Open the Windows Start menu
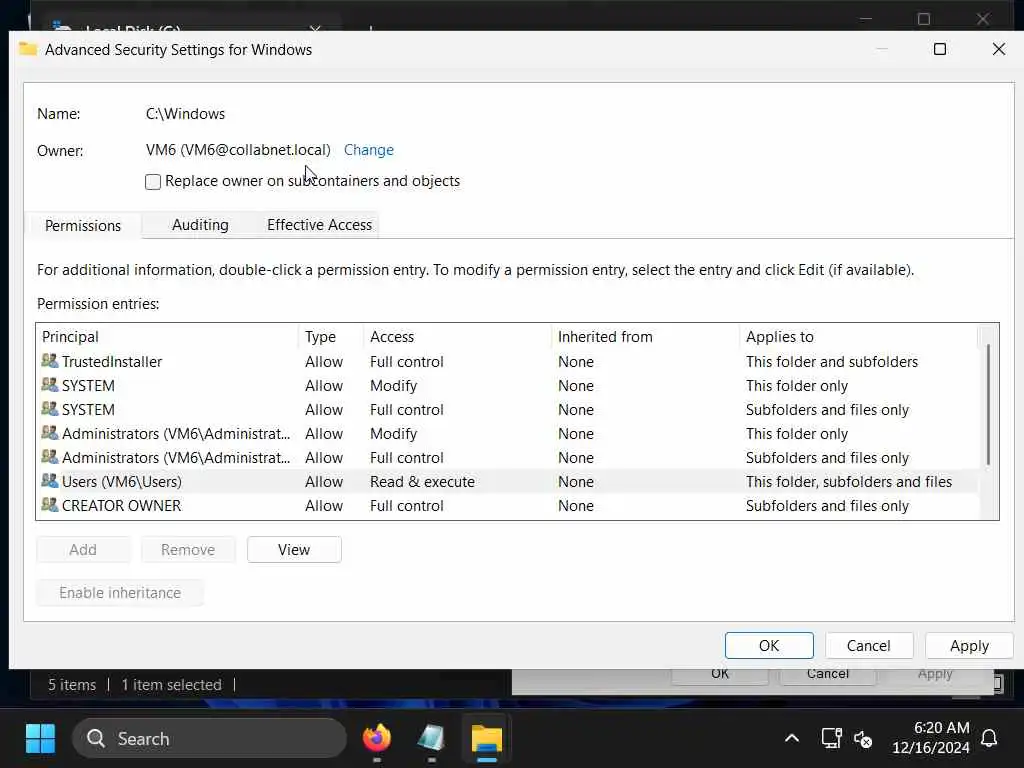Viewport: 1024px width, 768px height. (x=40, y=739)
